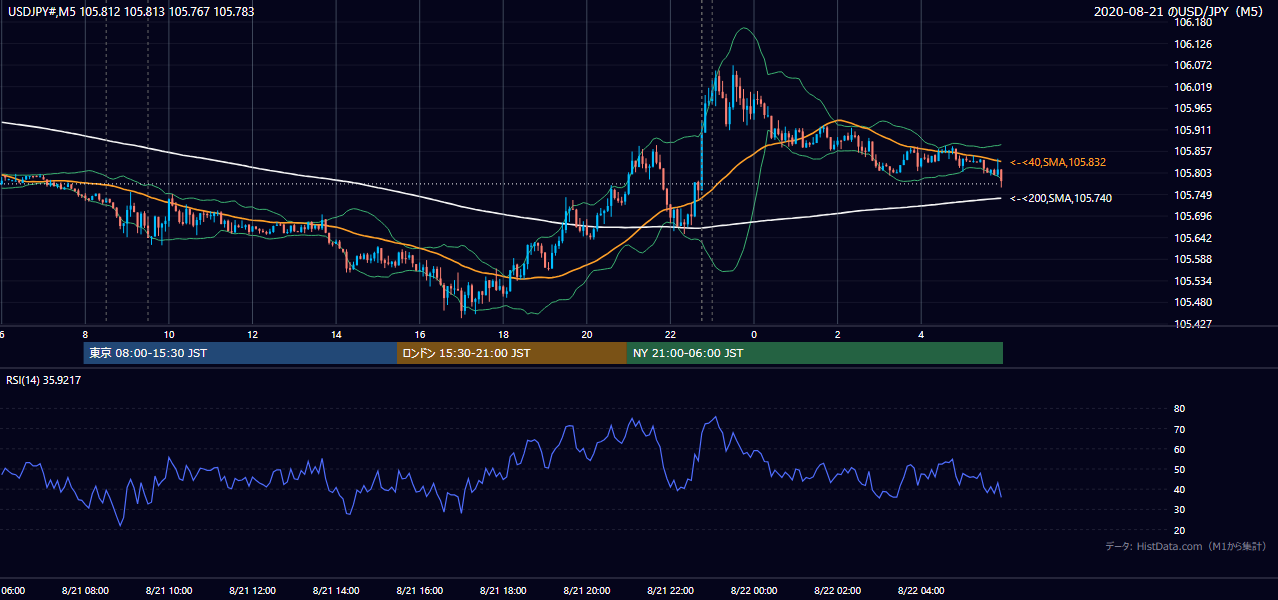Click the London 15:30-21:00 JST session bar
The height and width of the screenshot is (600, 1278).
pos(512,353)
